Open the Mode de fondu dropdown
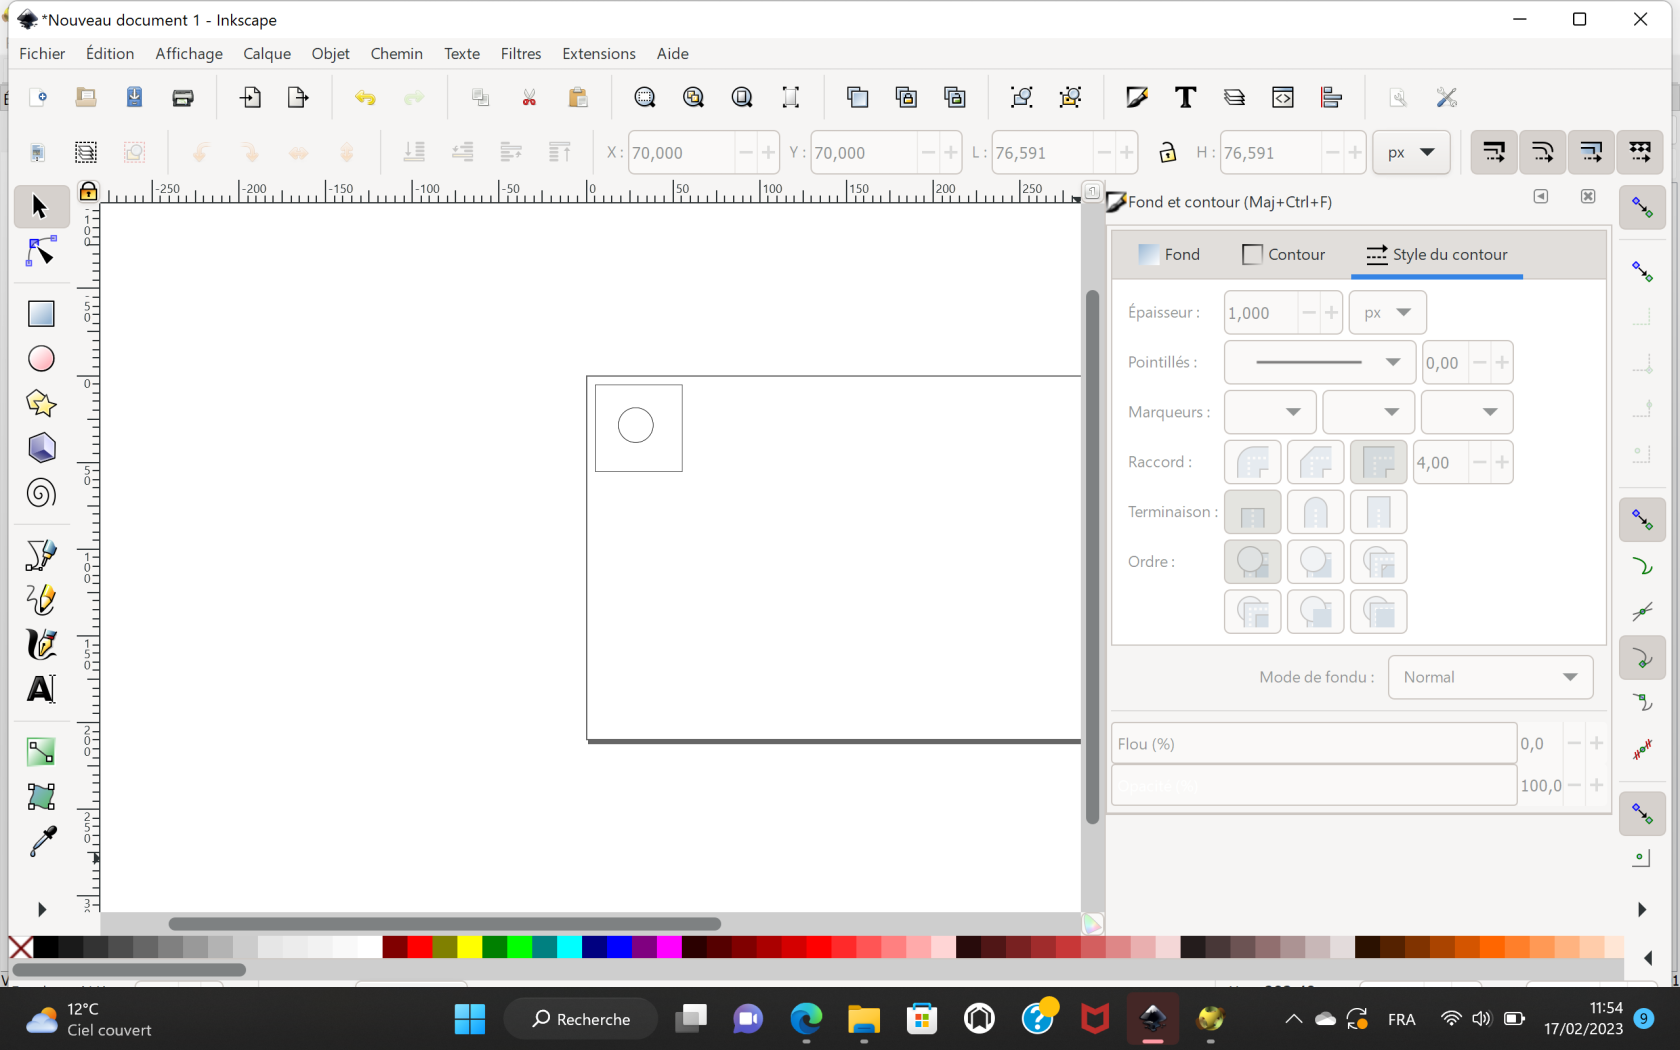The width and height of the screenshot is (1680, 1050). tap(1490, 677)
